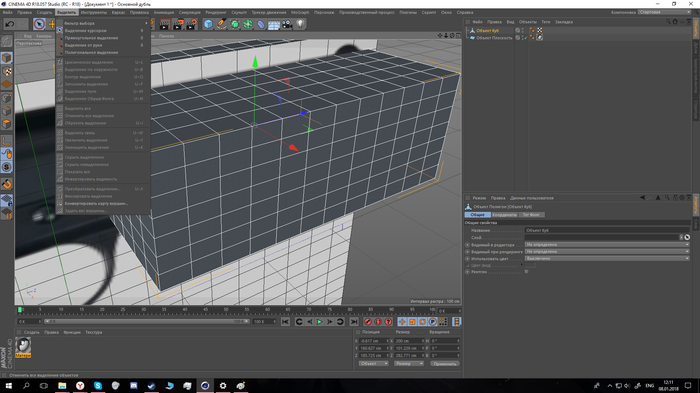Click the green current frame marker

(20, 309)
